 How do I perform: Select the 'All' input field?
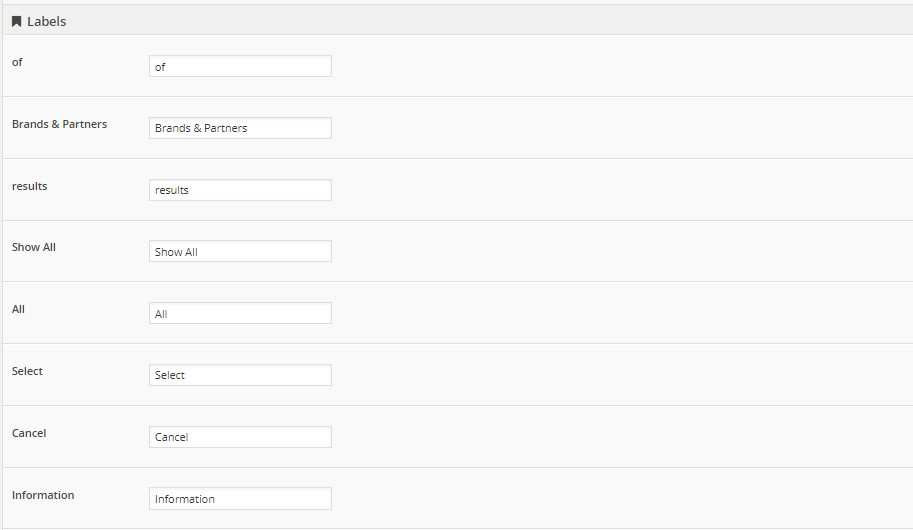(240, 314)
